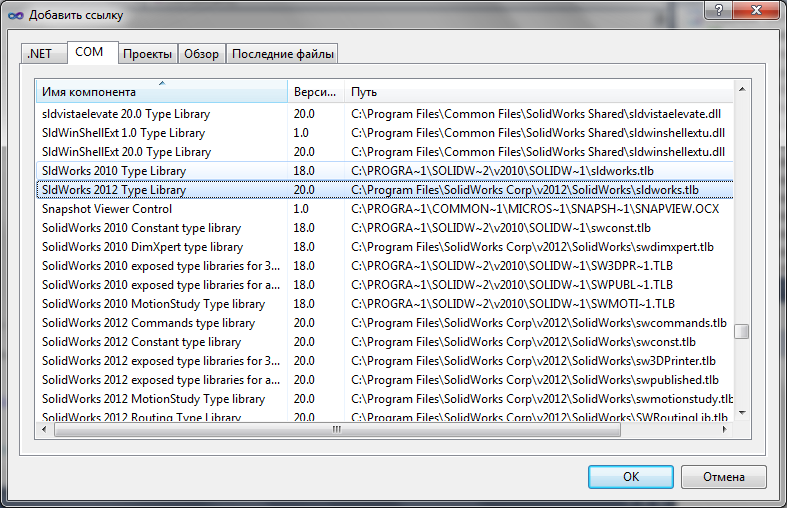Click path ending swcommands.tlb

(x=539, y=323)
